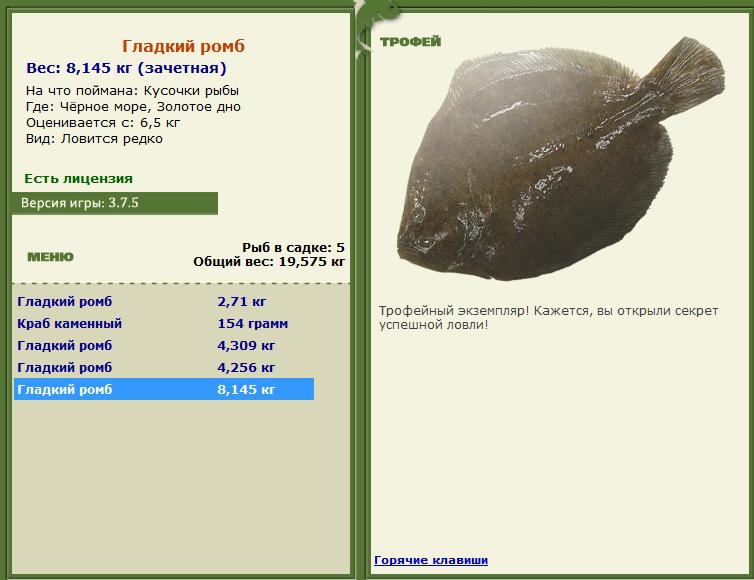Select Гладкий ромб 4,256 кг row
The image size is (754, 580).
[x=163, y=367]
